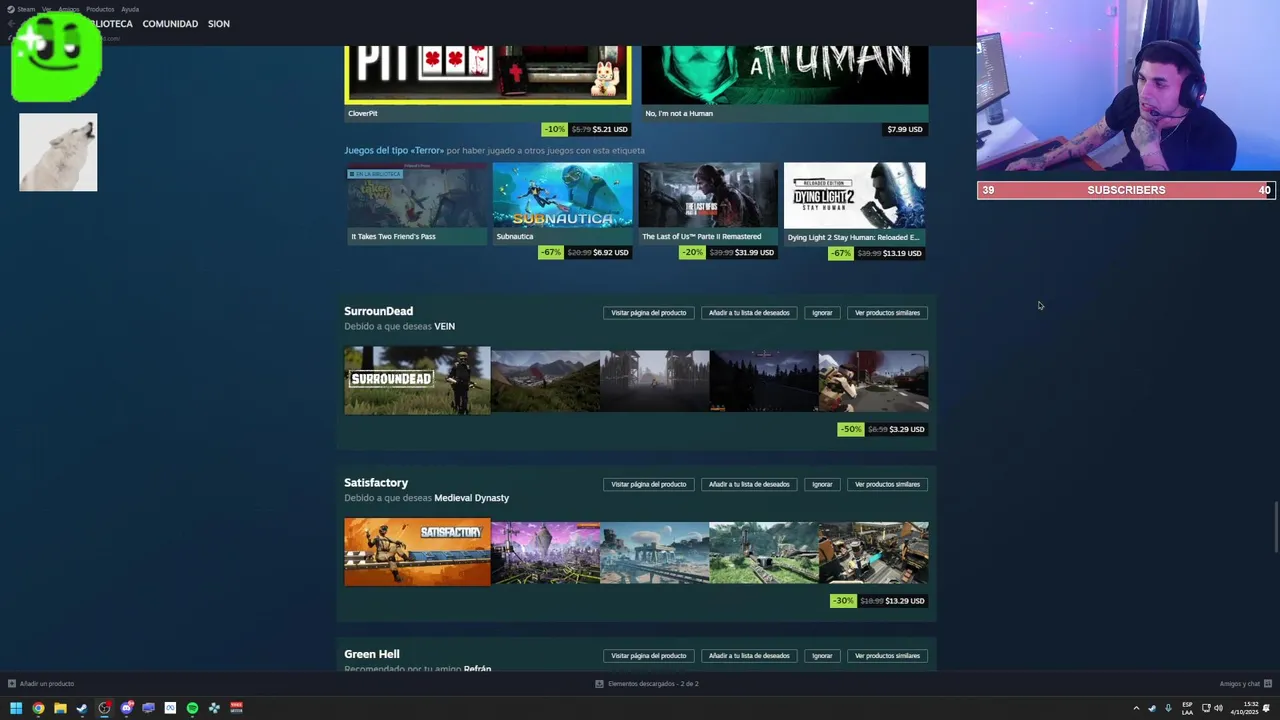Open the Satisfactory title link
This screenshot has height=720, width=1280.
pyautogui.click(x=376, y=483)
